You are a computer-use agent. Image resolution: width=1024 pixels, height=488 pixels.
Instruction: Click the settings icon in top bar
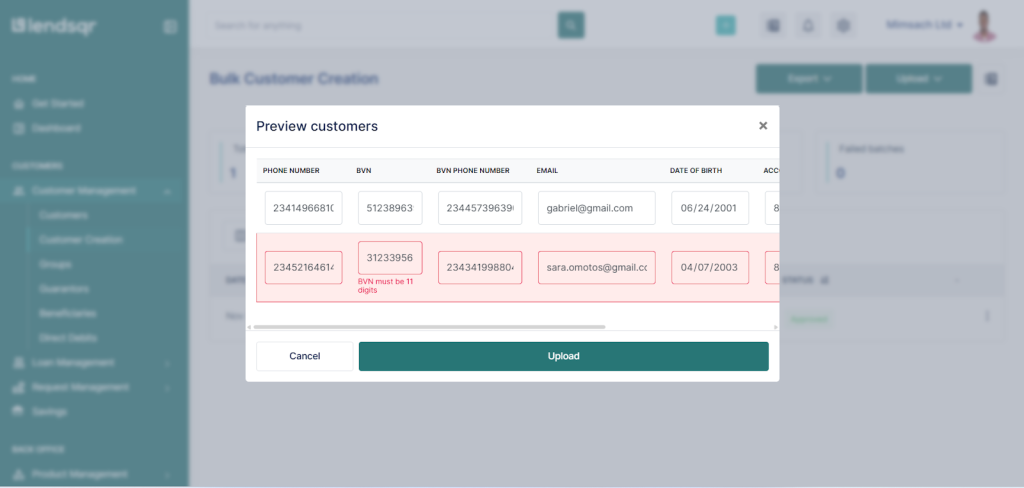point(843,26)
